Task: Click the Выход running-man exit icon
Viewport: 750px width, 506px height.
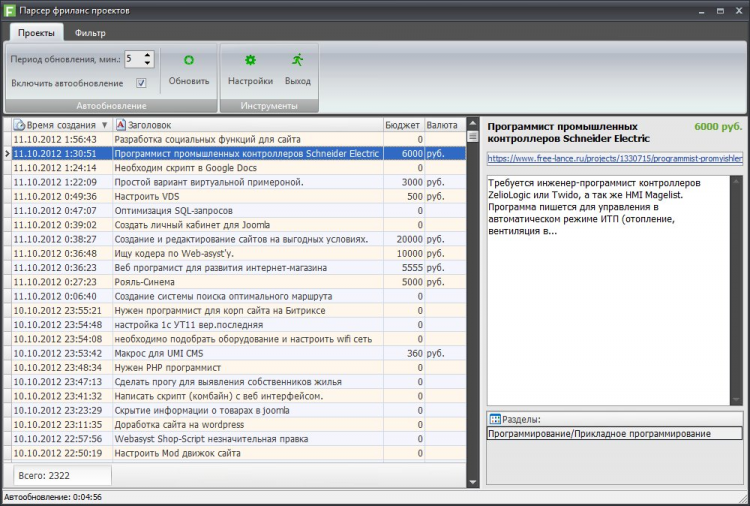Action: pos(297,61)
